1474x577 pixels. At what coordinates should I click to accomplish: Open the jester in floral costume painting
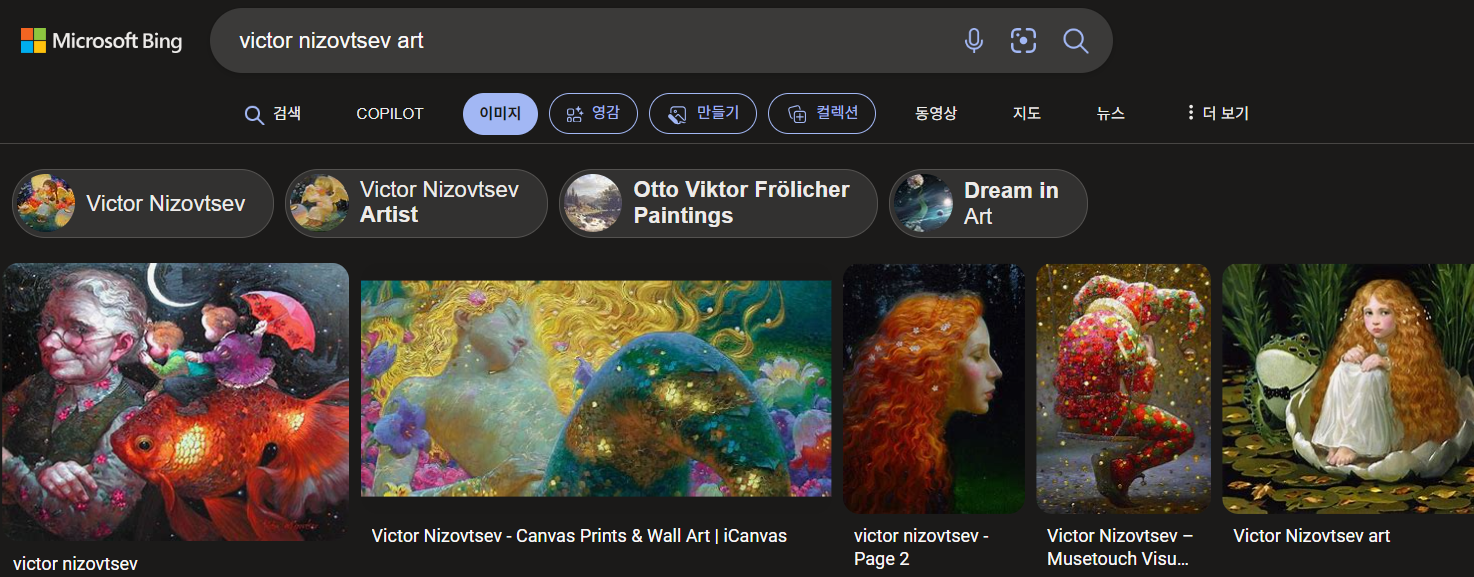(1124, 389)
